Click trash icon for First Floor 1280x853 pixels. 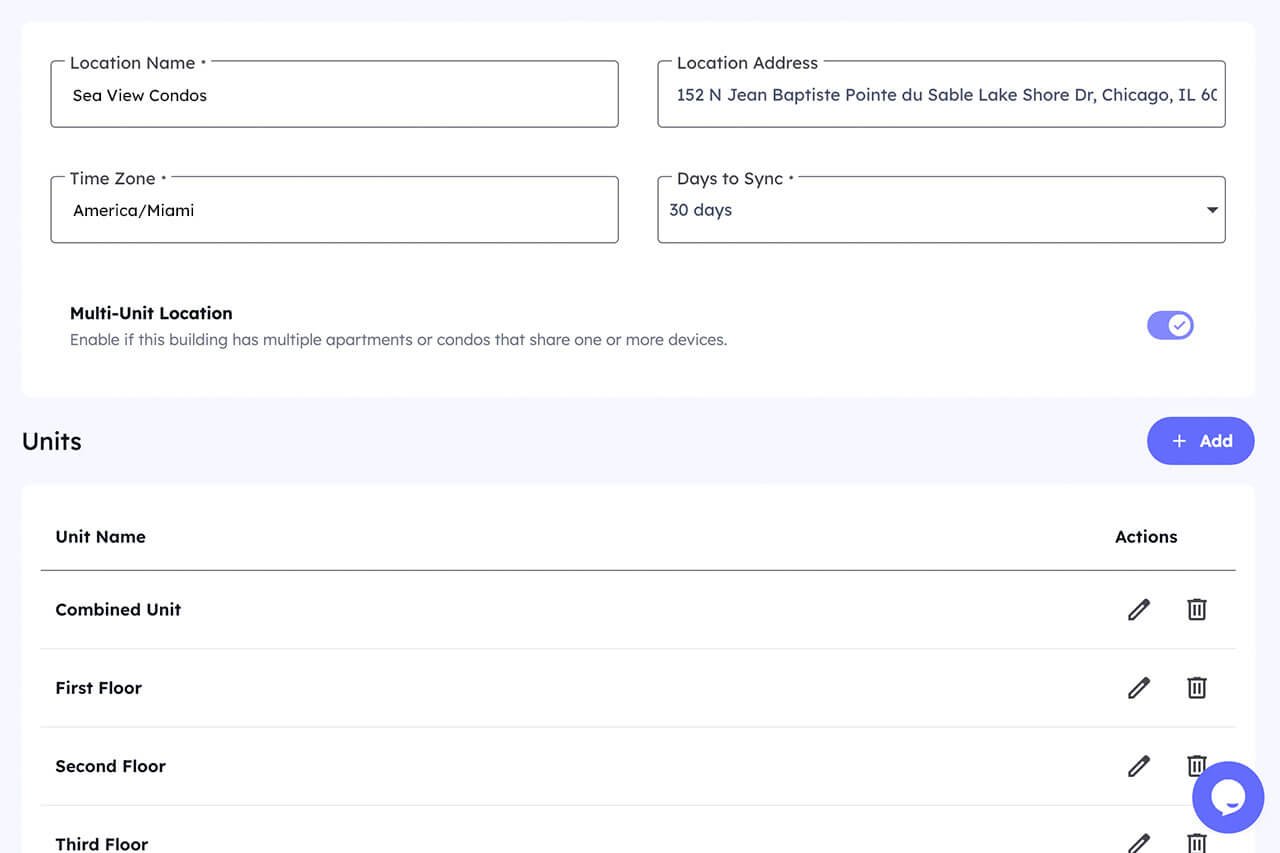pyautogui.click(x=1196, y=687)
